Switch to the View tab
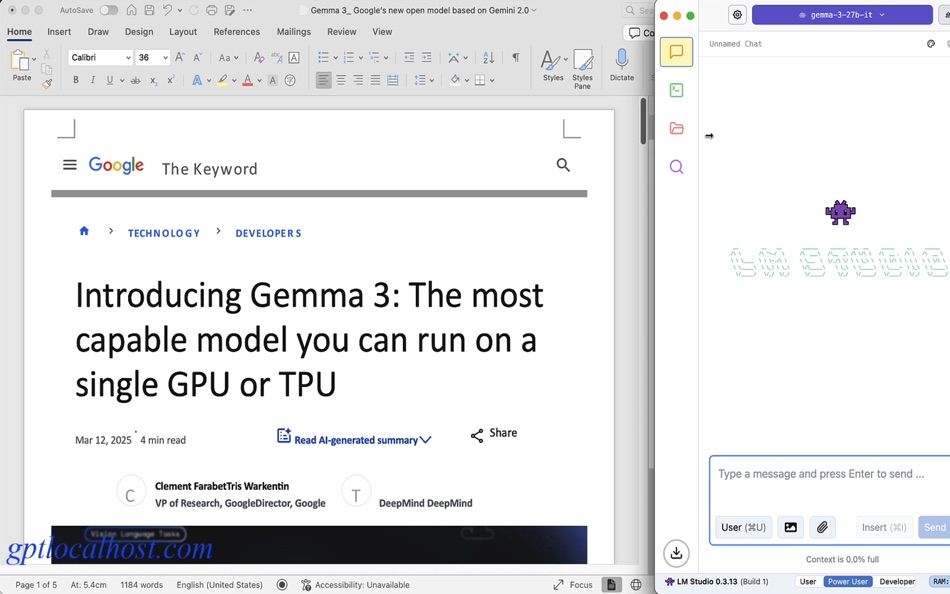This screenshot has height=594, width=950. tap(382, 32)
